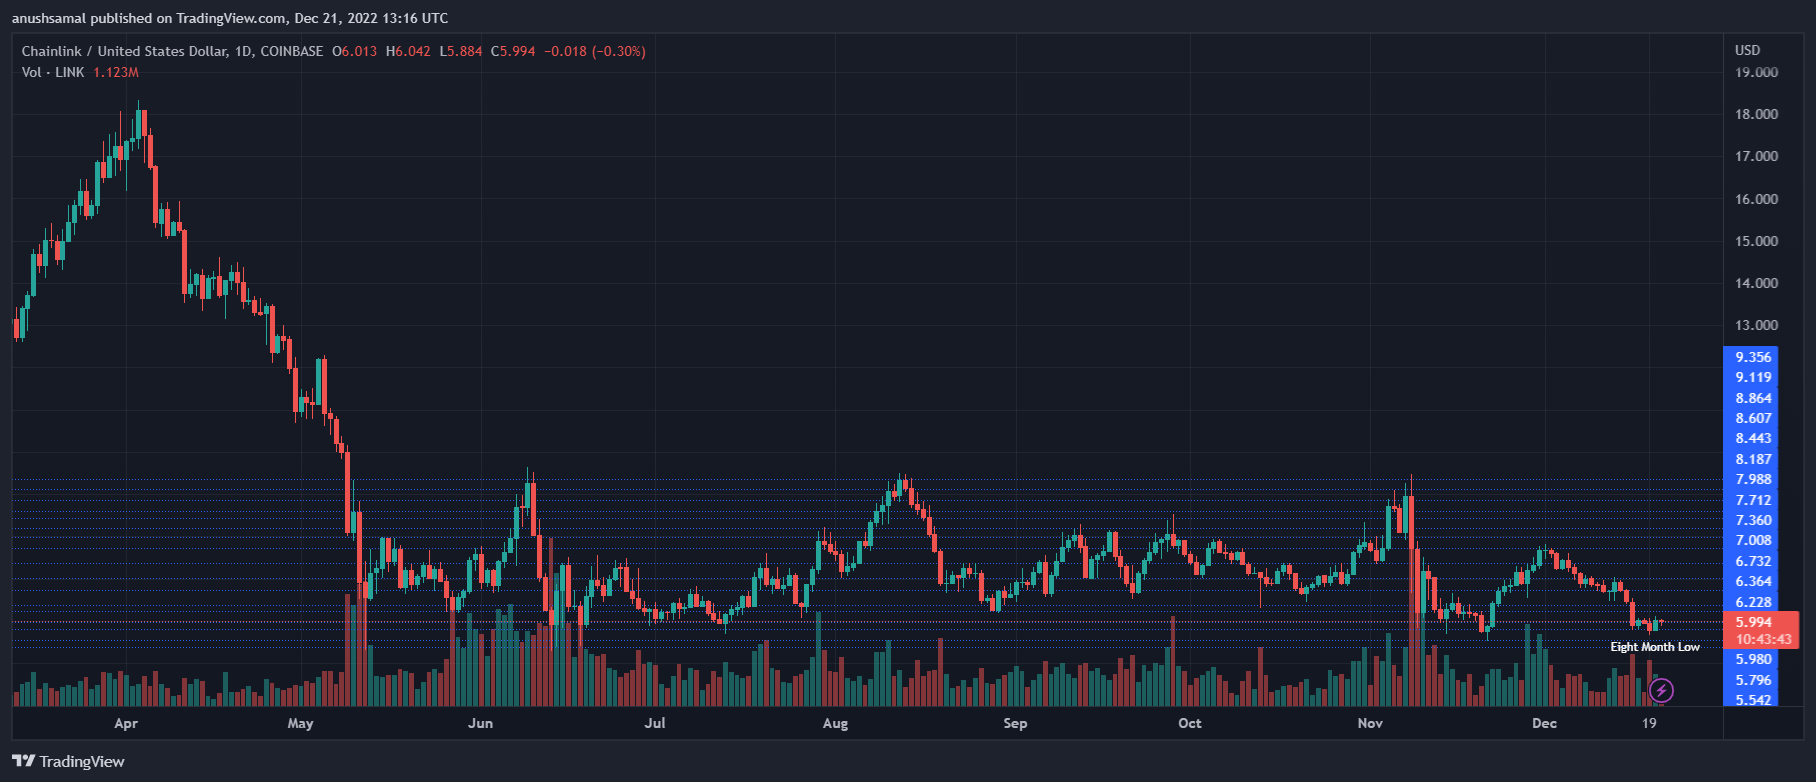Click the TradingView wordmark text
The image size is (1816, 782).
(82, 761)
